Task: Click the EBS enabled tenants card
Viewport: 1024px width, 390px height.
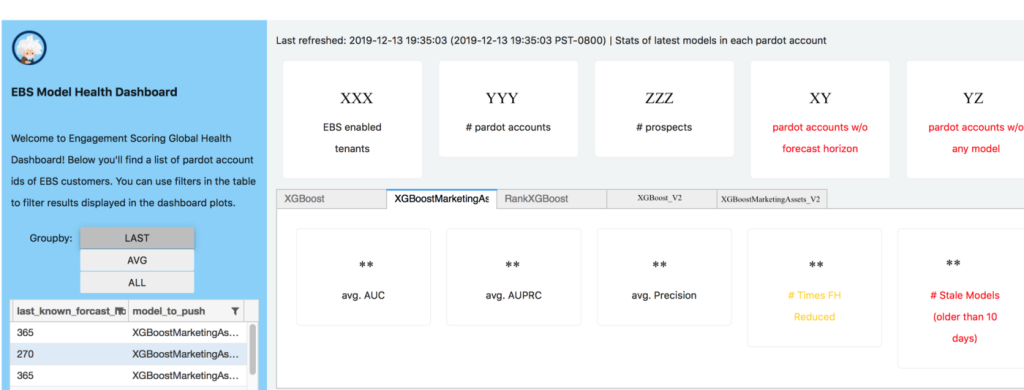Action: (353, 120)
